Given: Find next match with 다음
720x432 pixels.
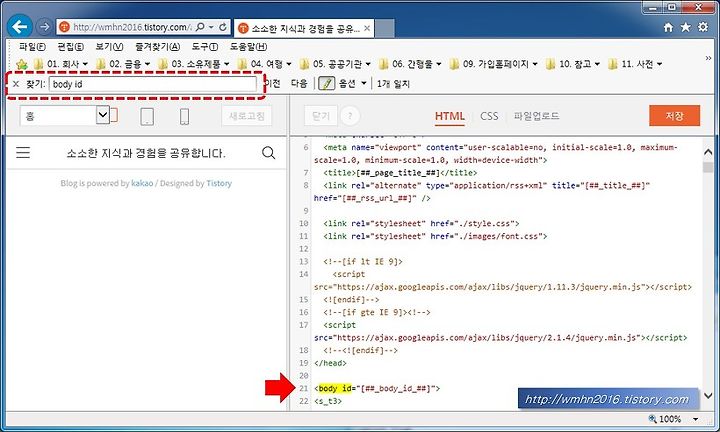Looking at the screenshot, I should click(x=299, y=84).
